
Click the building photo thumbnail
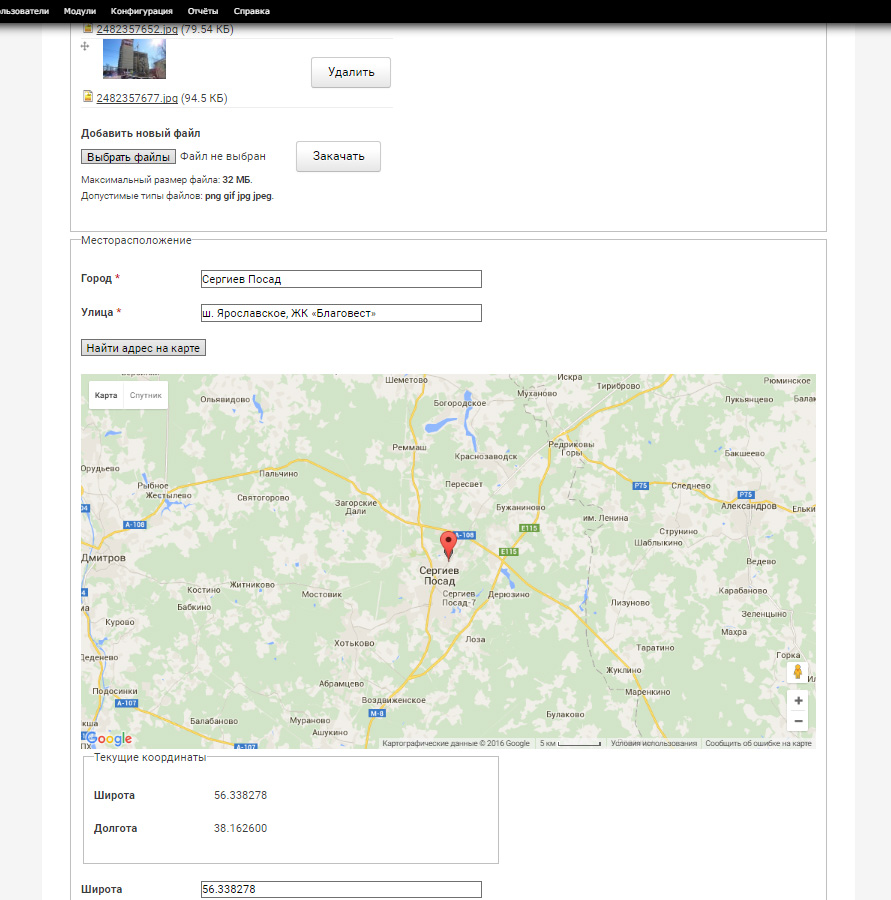click(x=134, y=59)
